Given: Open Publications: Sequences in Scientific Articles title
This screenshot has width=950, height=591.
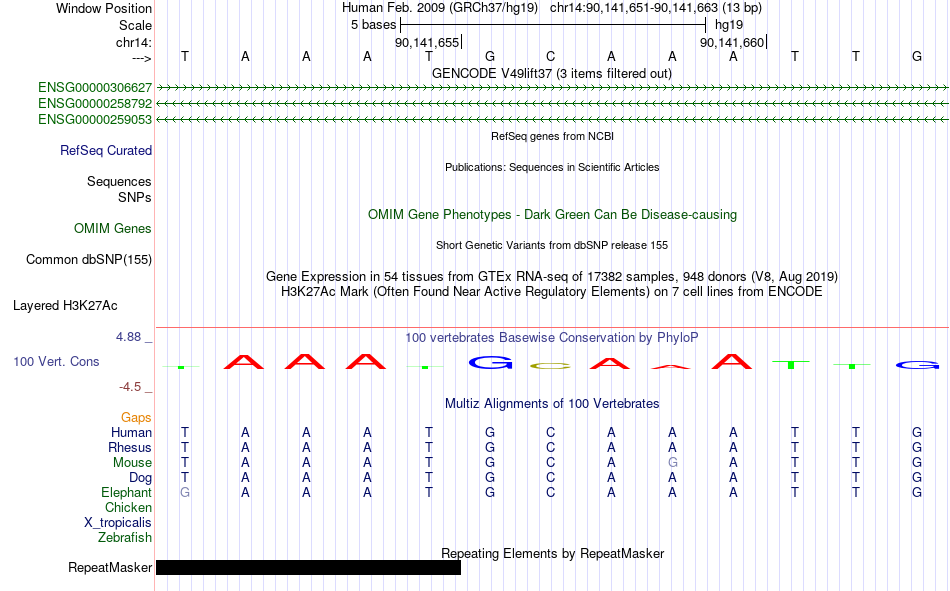Looking at the screenshot, I should (552, 167).
